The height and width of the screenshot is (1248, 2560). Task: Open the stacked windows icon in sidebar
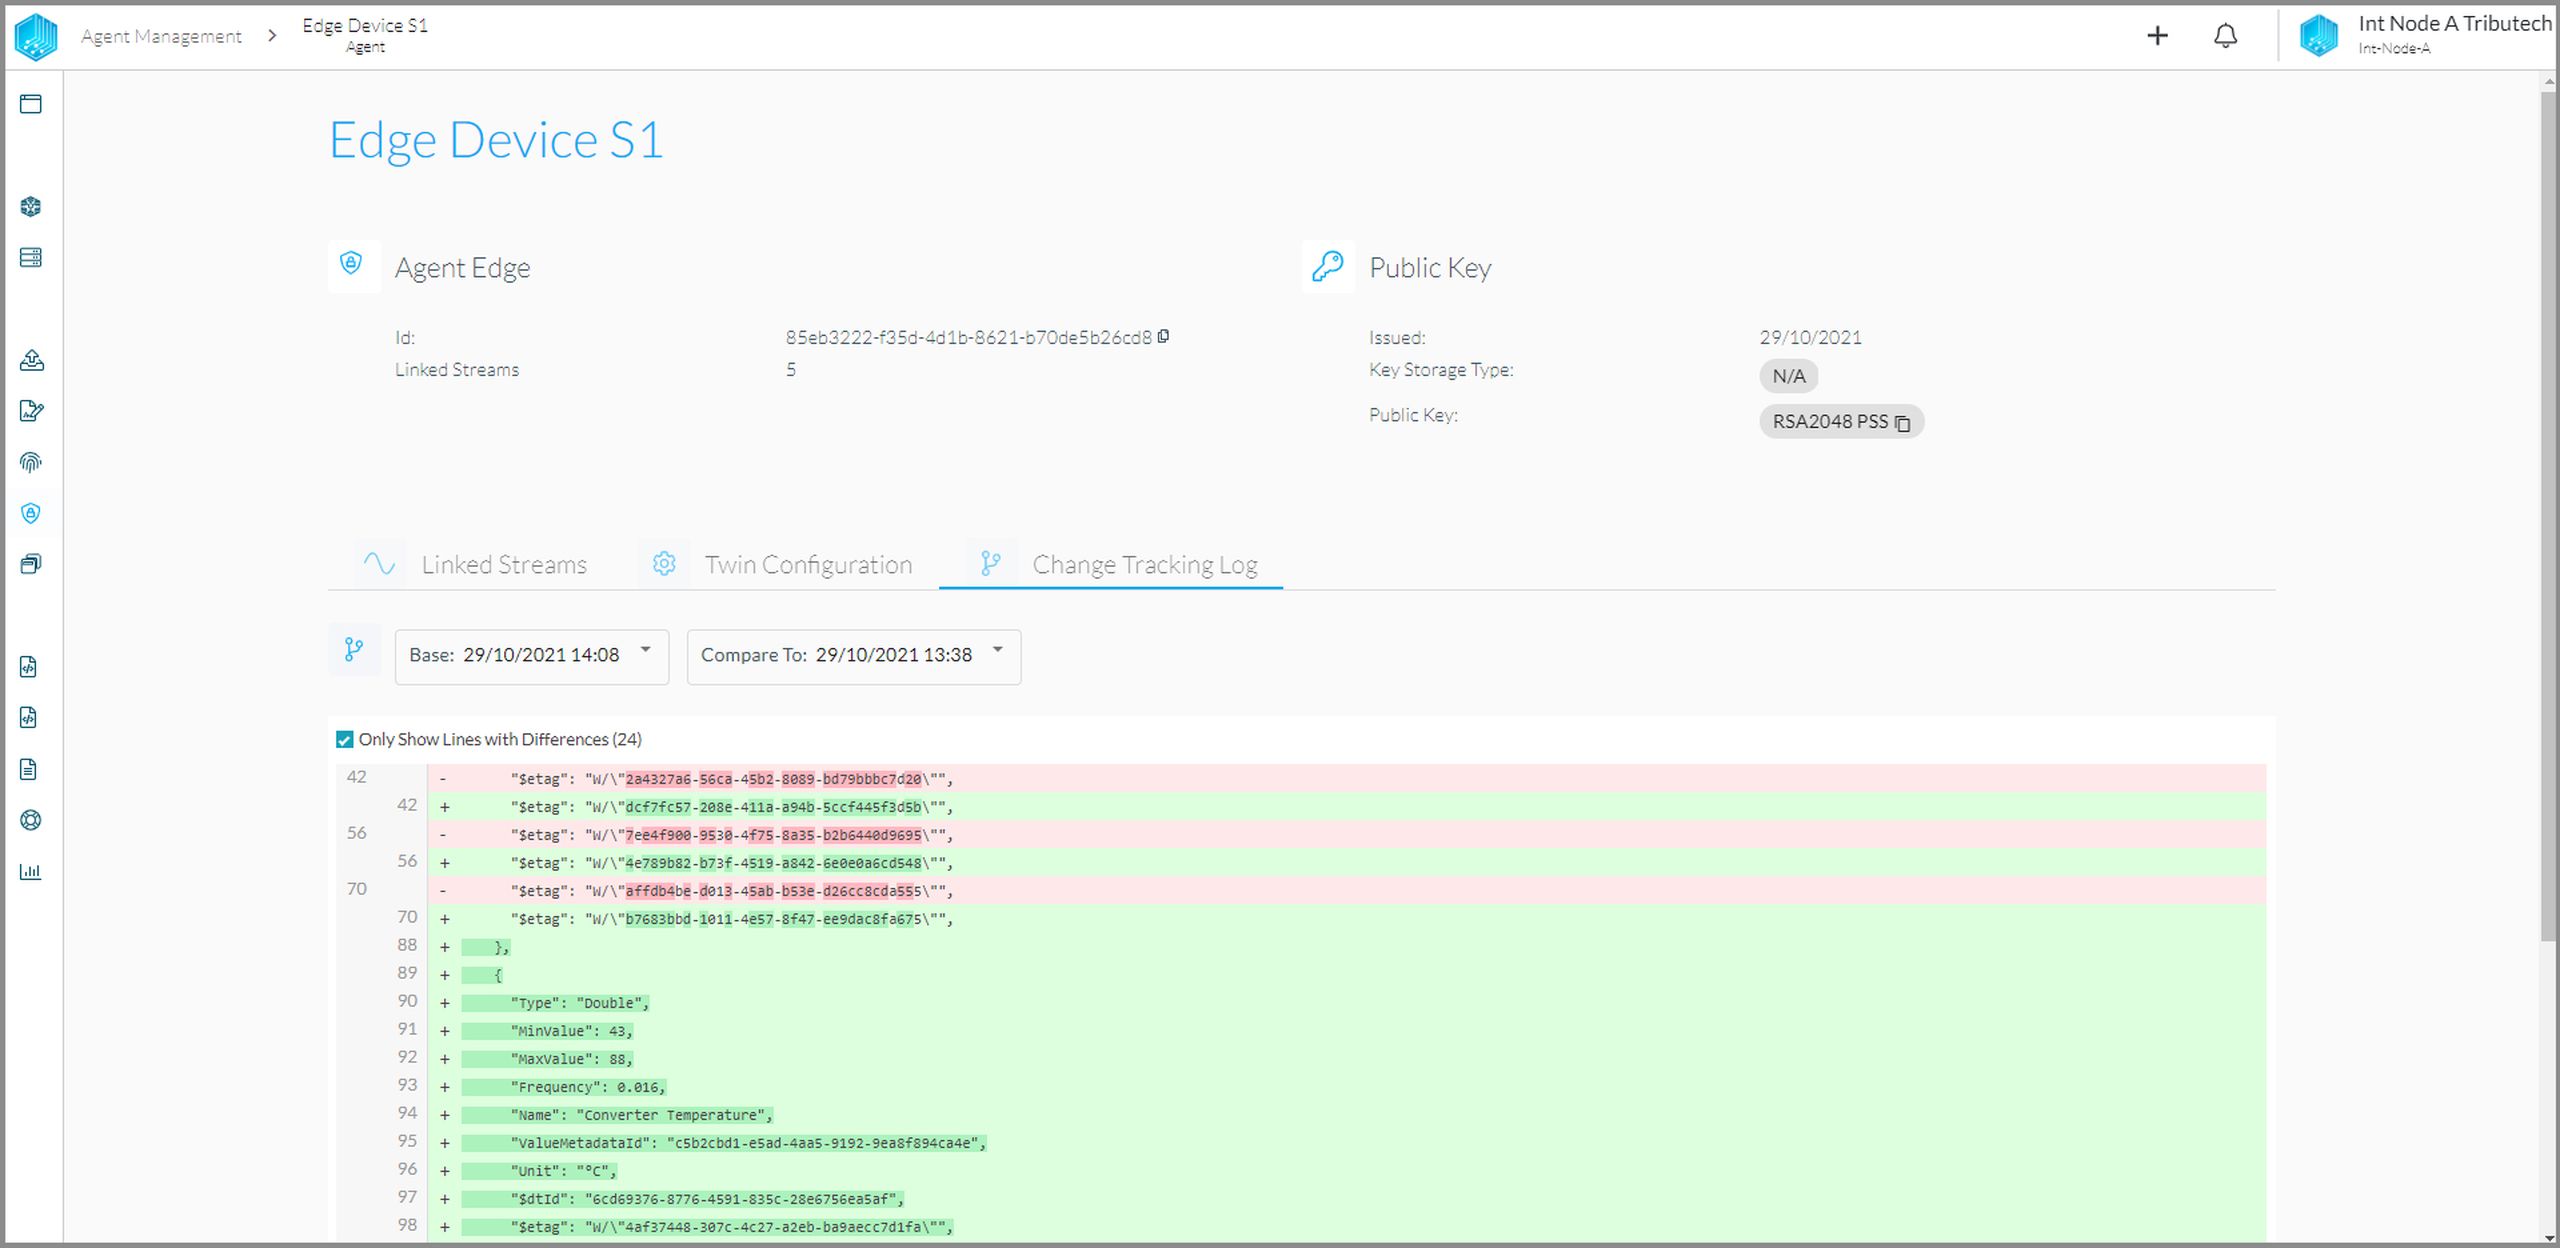31,564
